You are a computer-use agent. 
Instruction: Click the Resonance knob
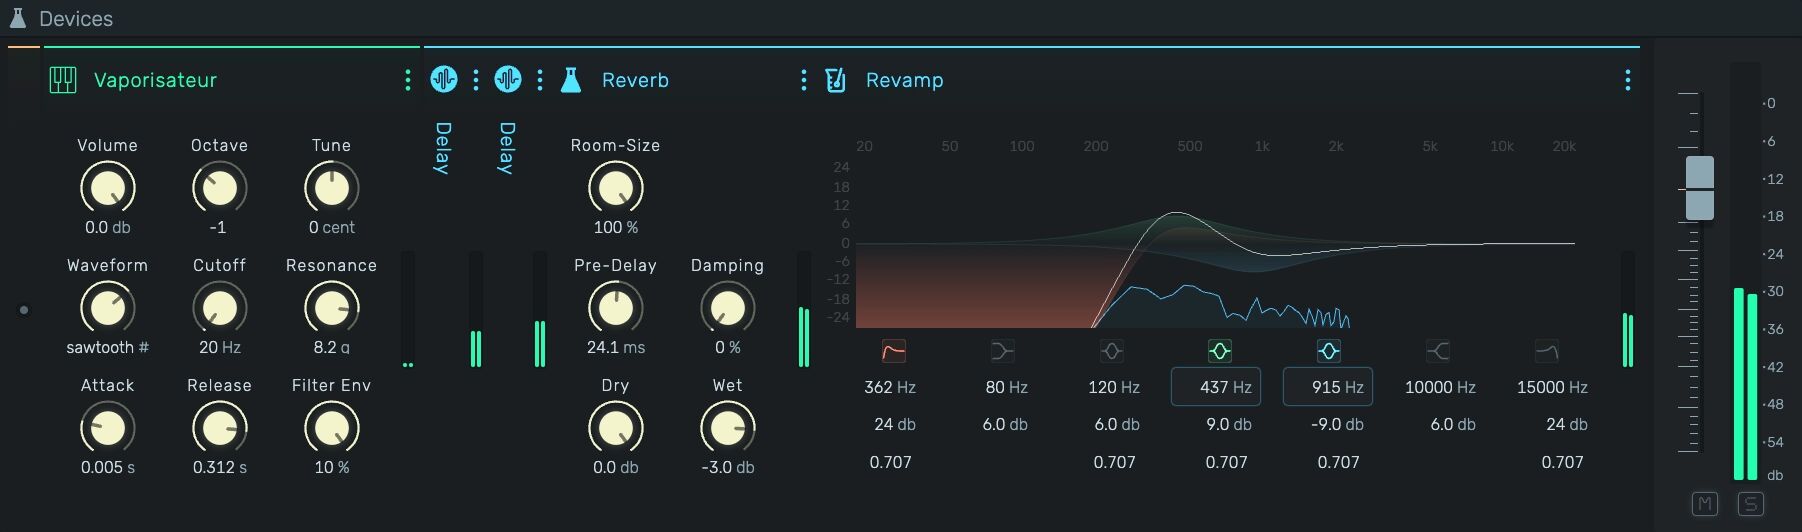331,308
